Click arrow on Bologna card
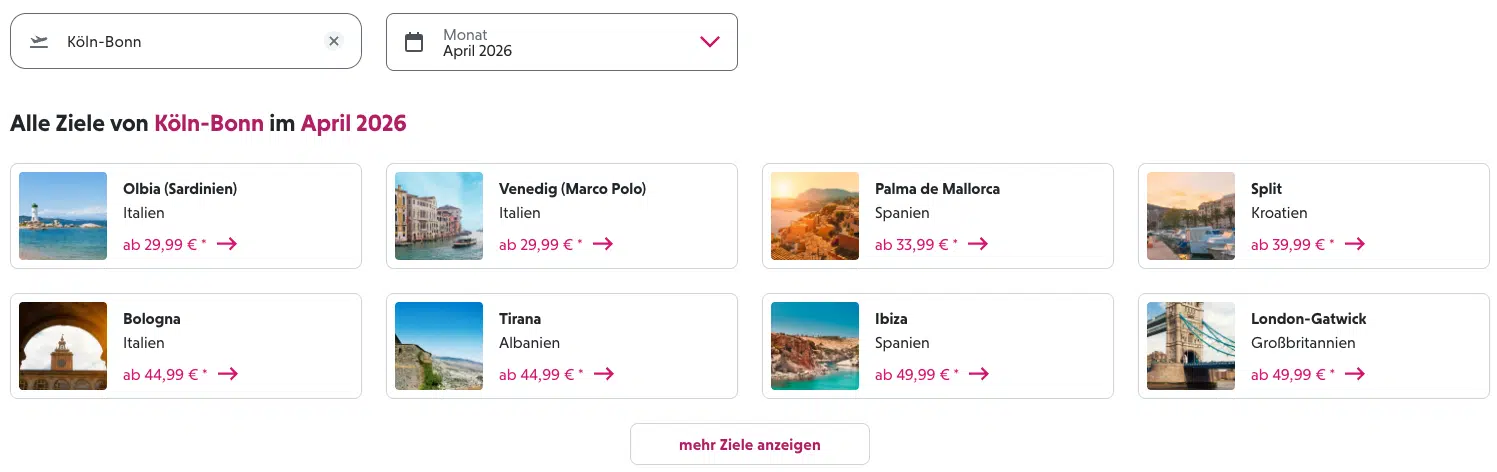The image size is (1497, 472). tap(227, 374)
